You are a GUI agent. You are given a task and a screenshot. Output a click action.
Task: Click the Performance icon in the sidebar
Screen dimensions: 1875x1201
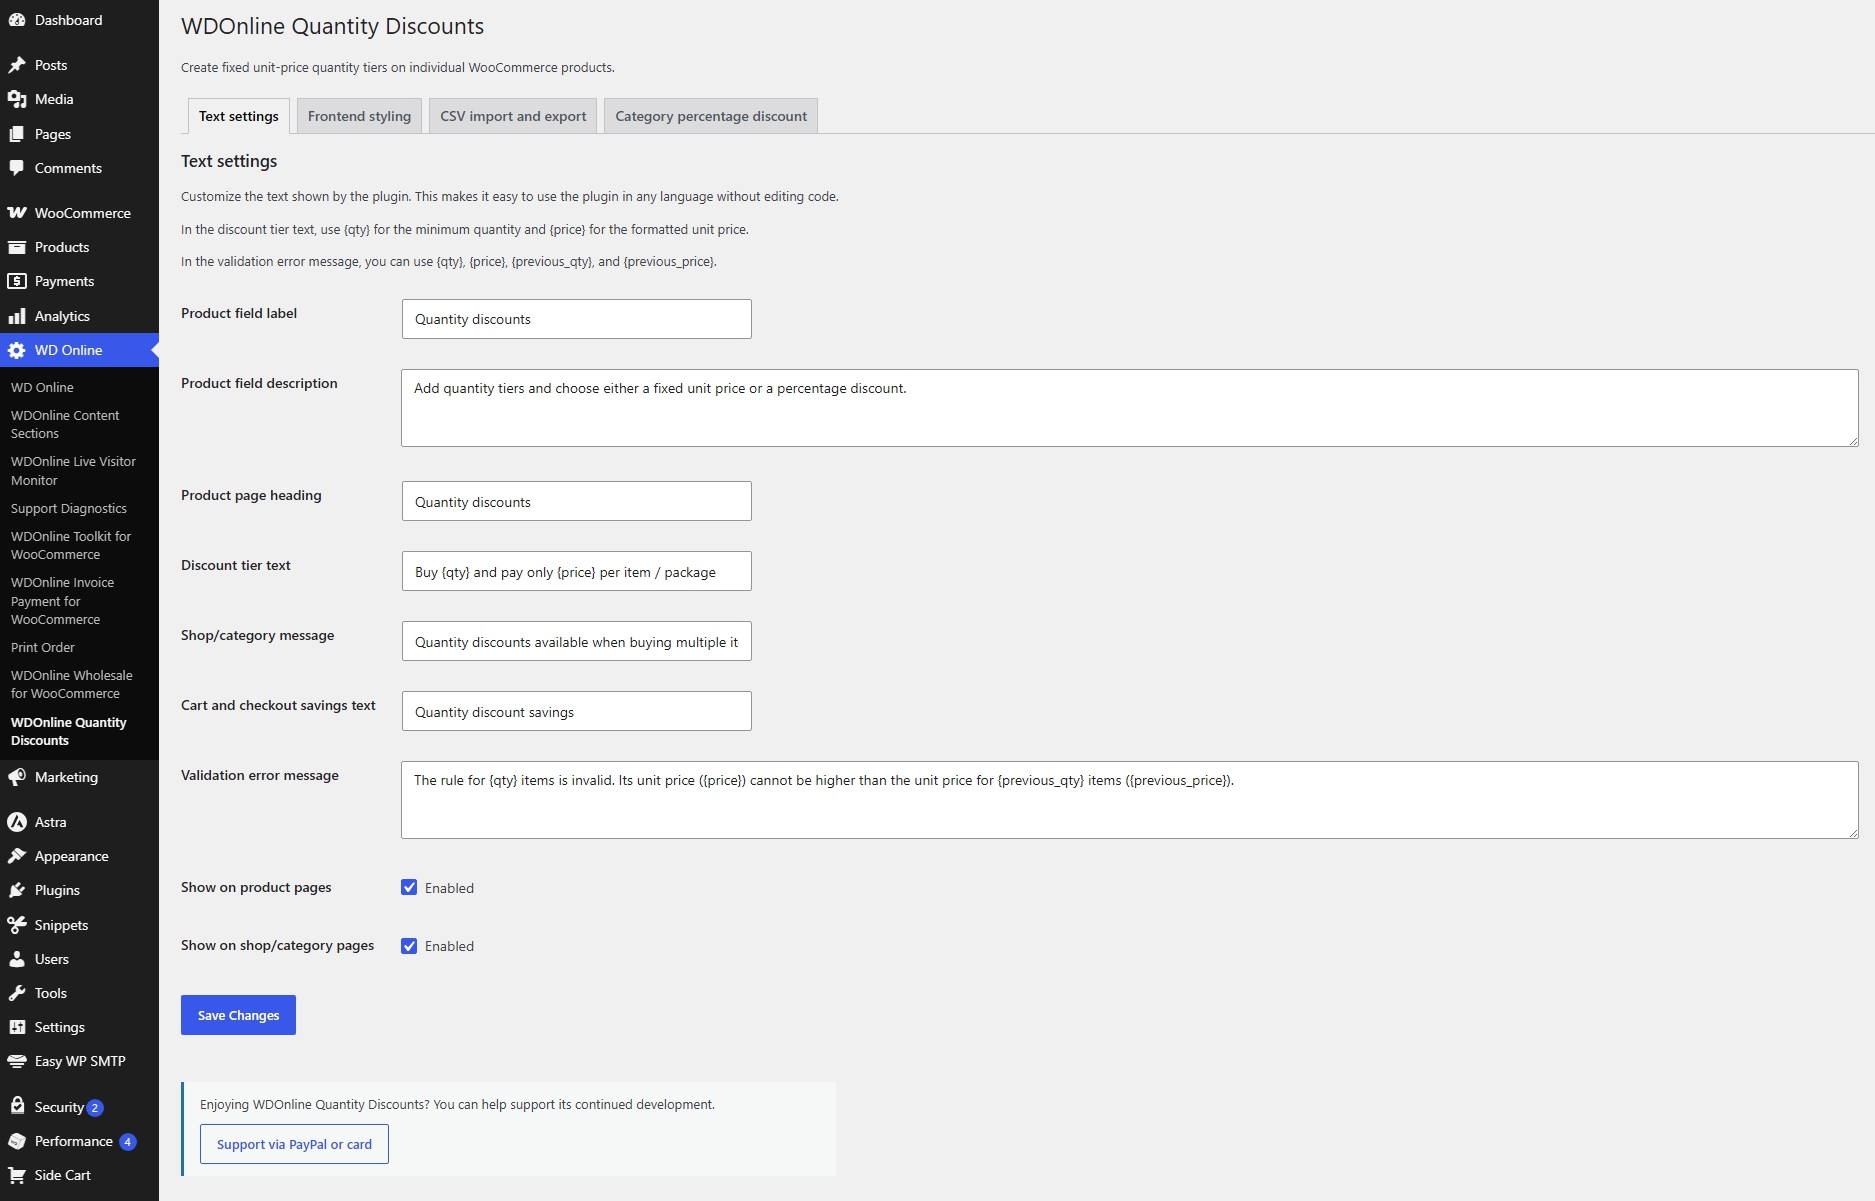(17, 1141)
